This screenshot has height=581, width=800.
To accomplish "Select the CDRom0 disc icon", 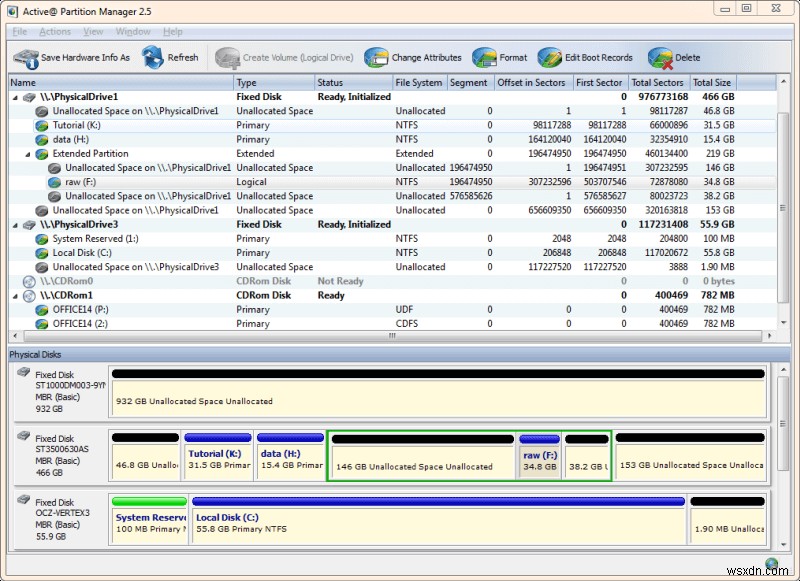I will coord(30,281).
